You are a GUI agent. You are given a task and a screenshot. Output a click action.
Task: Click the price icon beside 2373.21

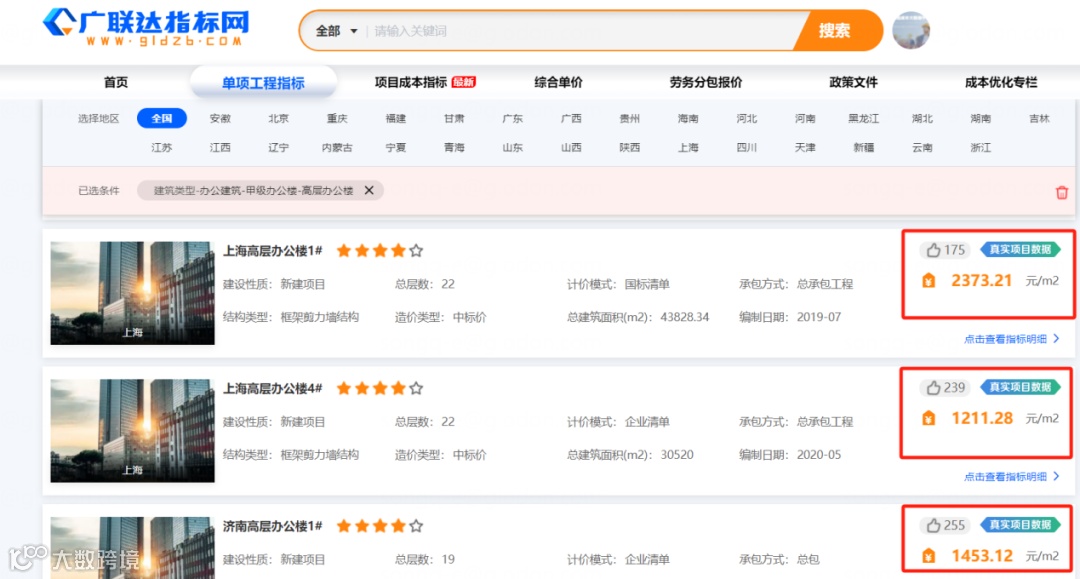tap(928, 280)
